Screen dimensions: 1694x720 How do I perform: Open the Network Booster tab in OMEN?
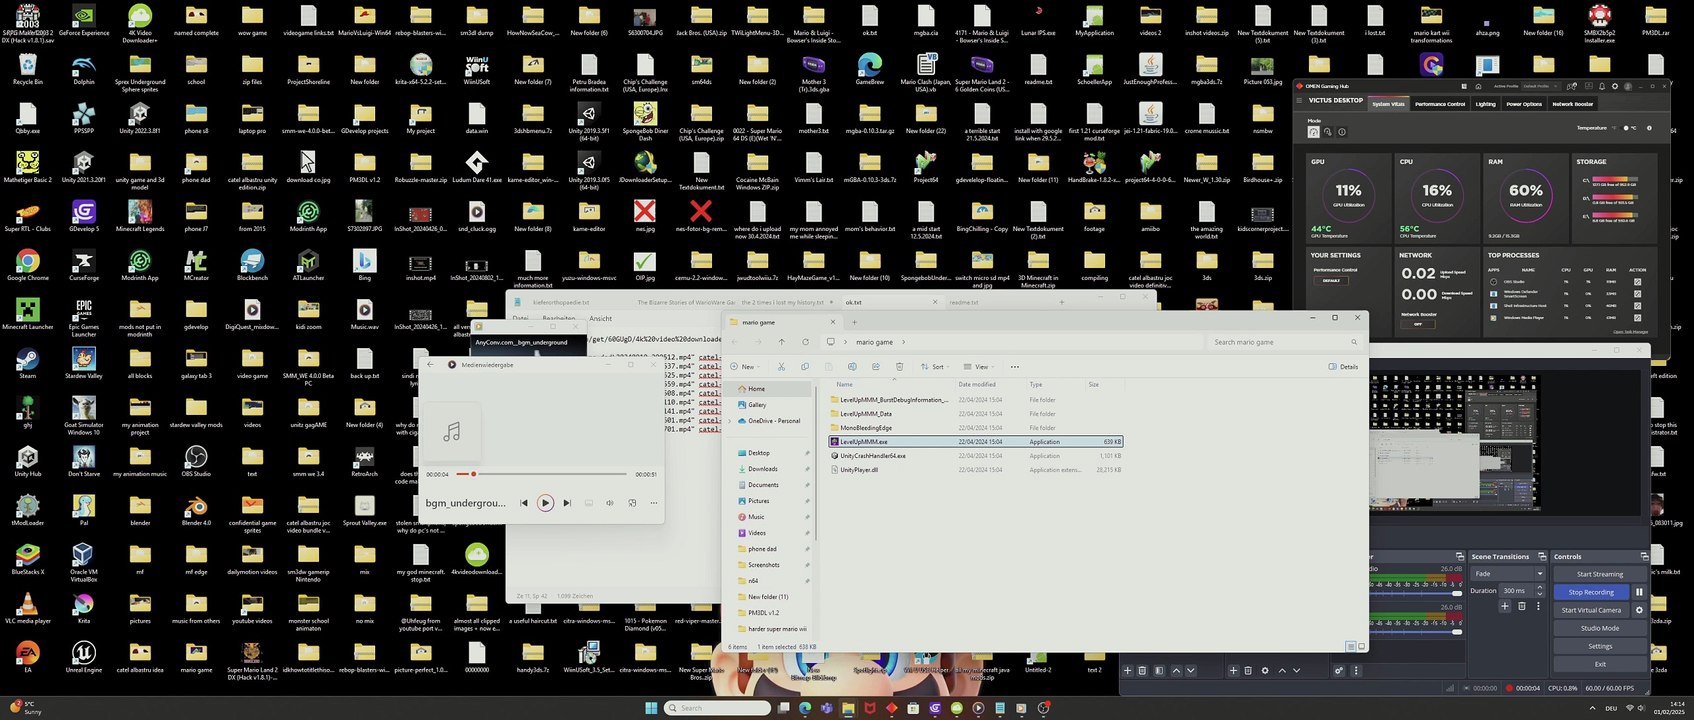[x=1572, y=104]
